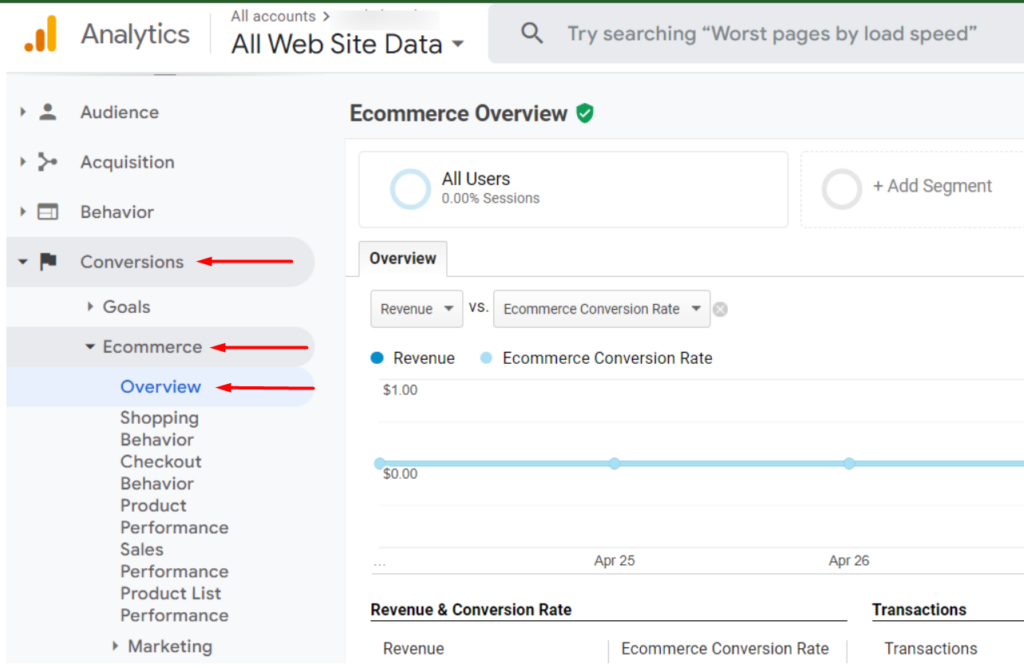The width and height of the screenshot is (1024, 668).
Task: Open the Ecommerce Conversion Rate dropdown
Action: point(601,309)
